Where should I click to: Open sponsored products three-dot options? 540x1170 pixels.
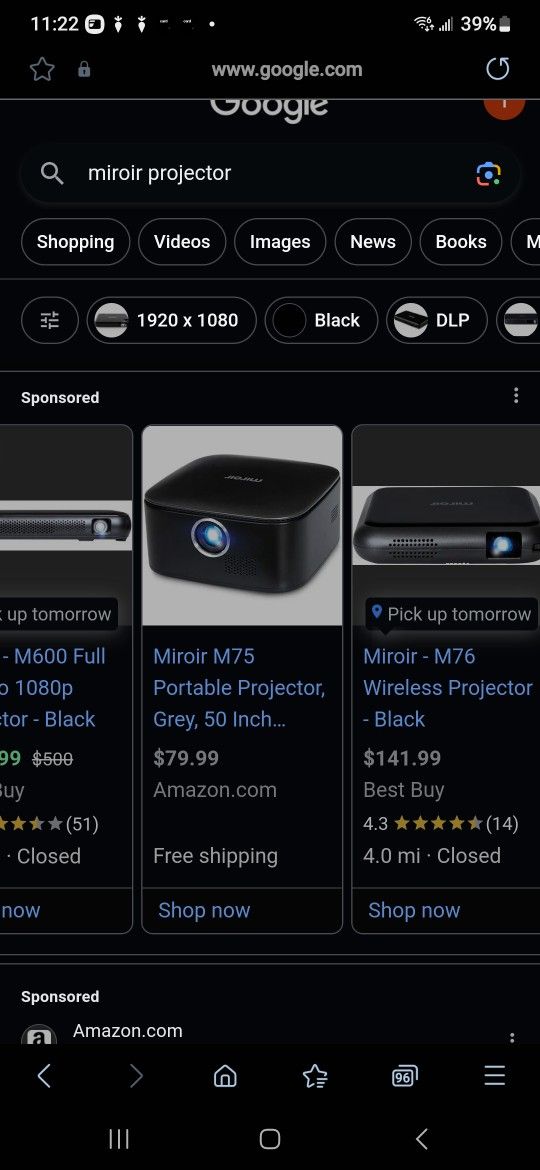coord(515,395)
